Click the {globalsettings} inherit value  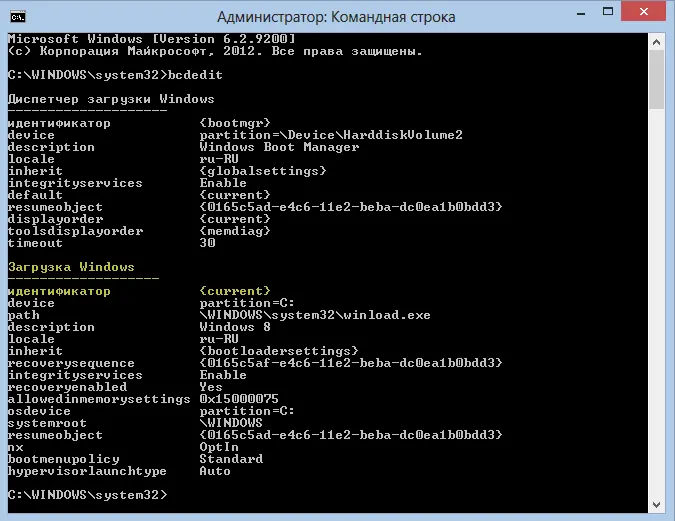pos(263,171)
